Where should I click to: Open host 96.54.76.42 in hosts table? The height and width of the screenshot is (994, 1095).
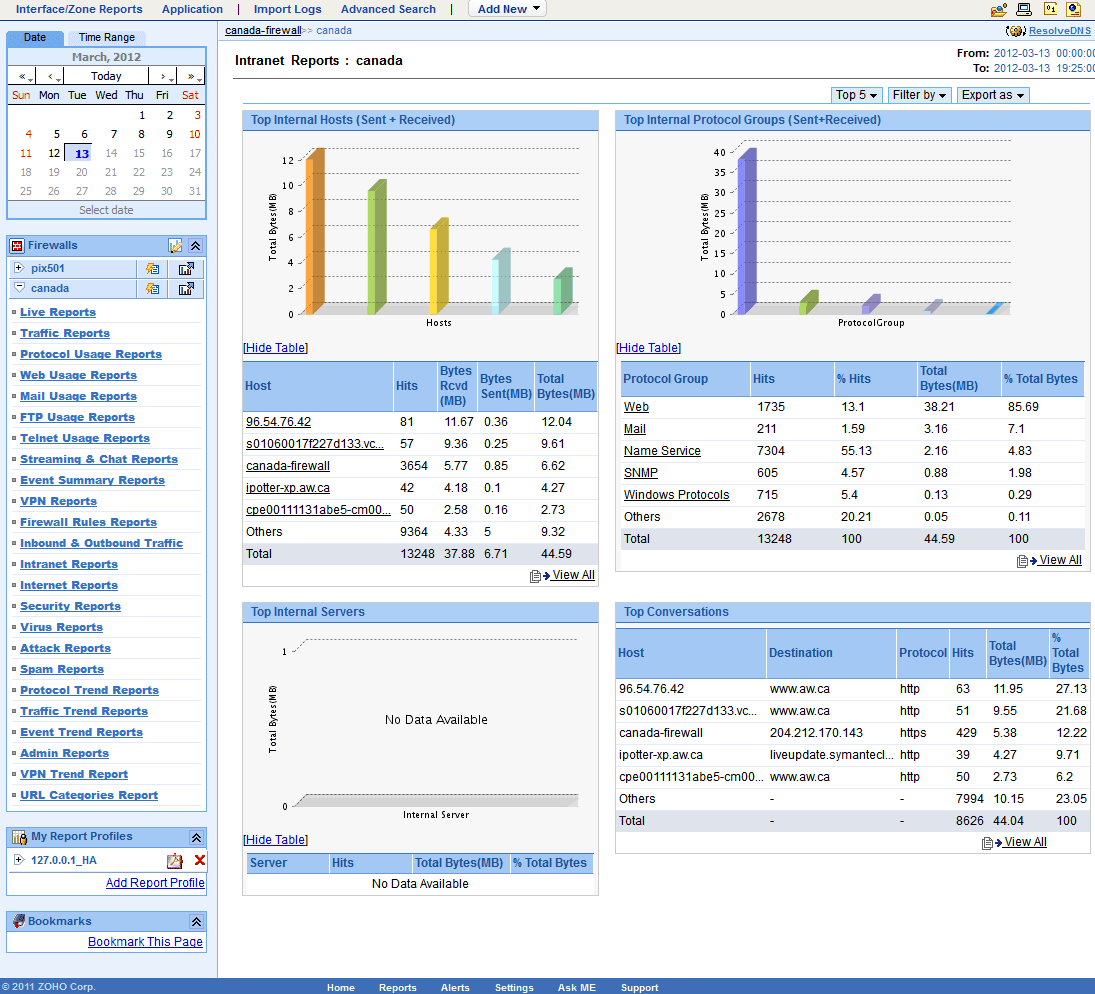click(278, 422)
